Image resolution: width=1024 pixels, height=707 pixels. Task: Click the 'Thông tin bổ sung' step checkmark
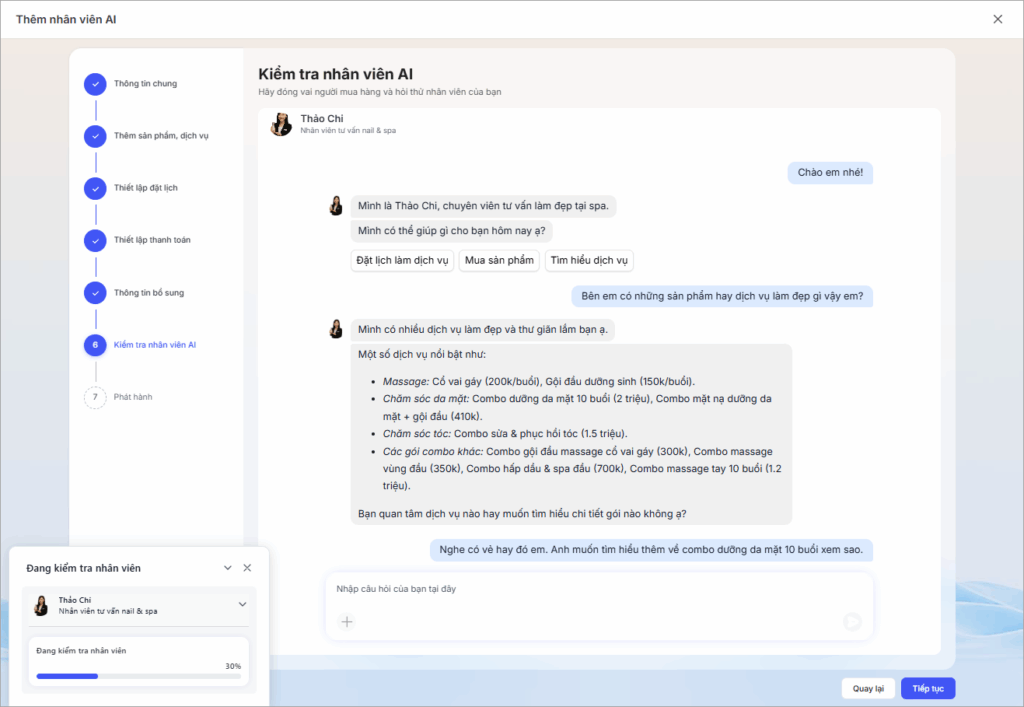coord(95,293)
